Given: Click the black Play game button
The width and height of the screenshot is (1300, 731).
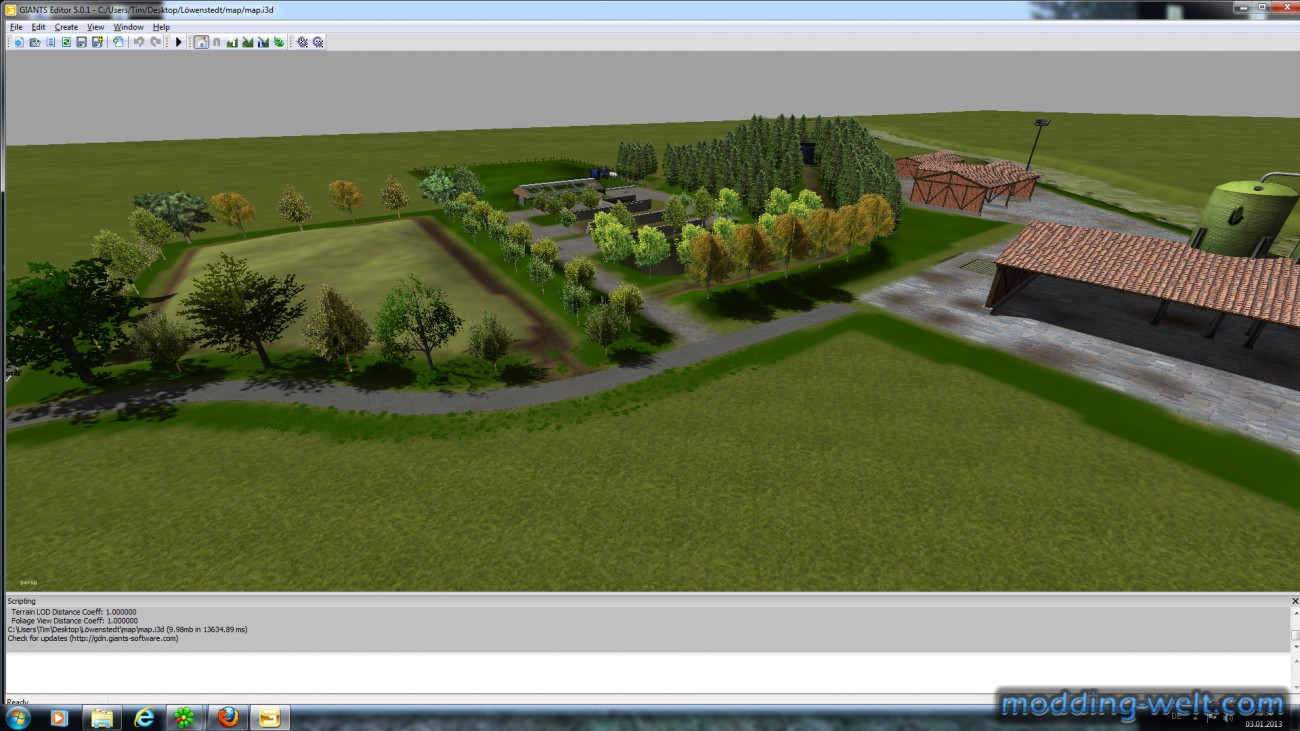Looking at the screenshot, I should [x=179, y=42].
